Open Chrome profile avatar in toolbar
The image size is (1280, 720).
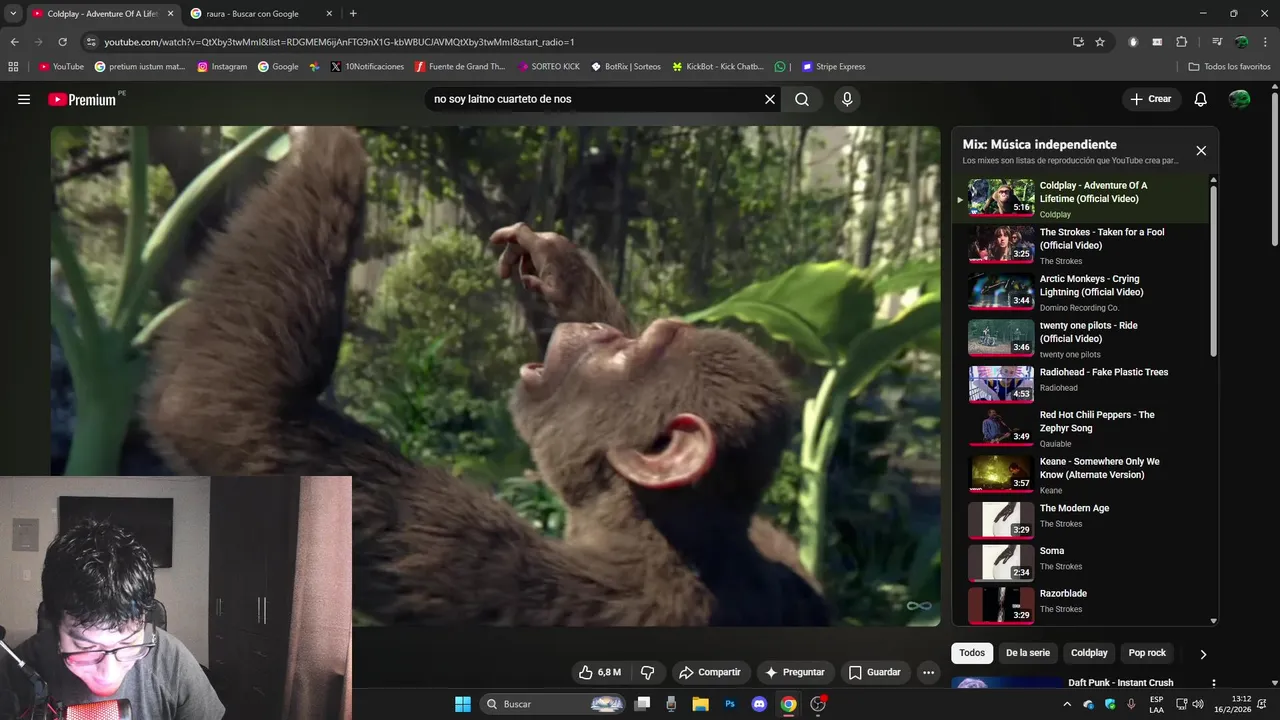tap(1241, 42)
